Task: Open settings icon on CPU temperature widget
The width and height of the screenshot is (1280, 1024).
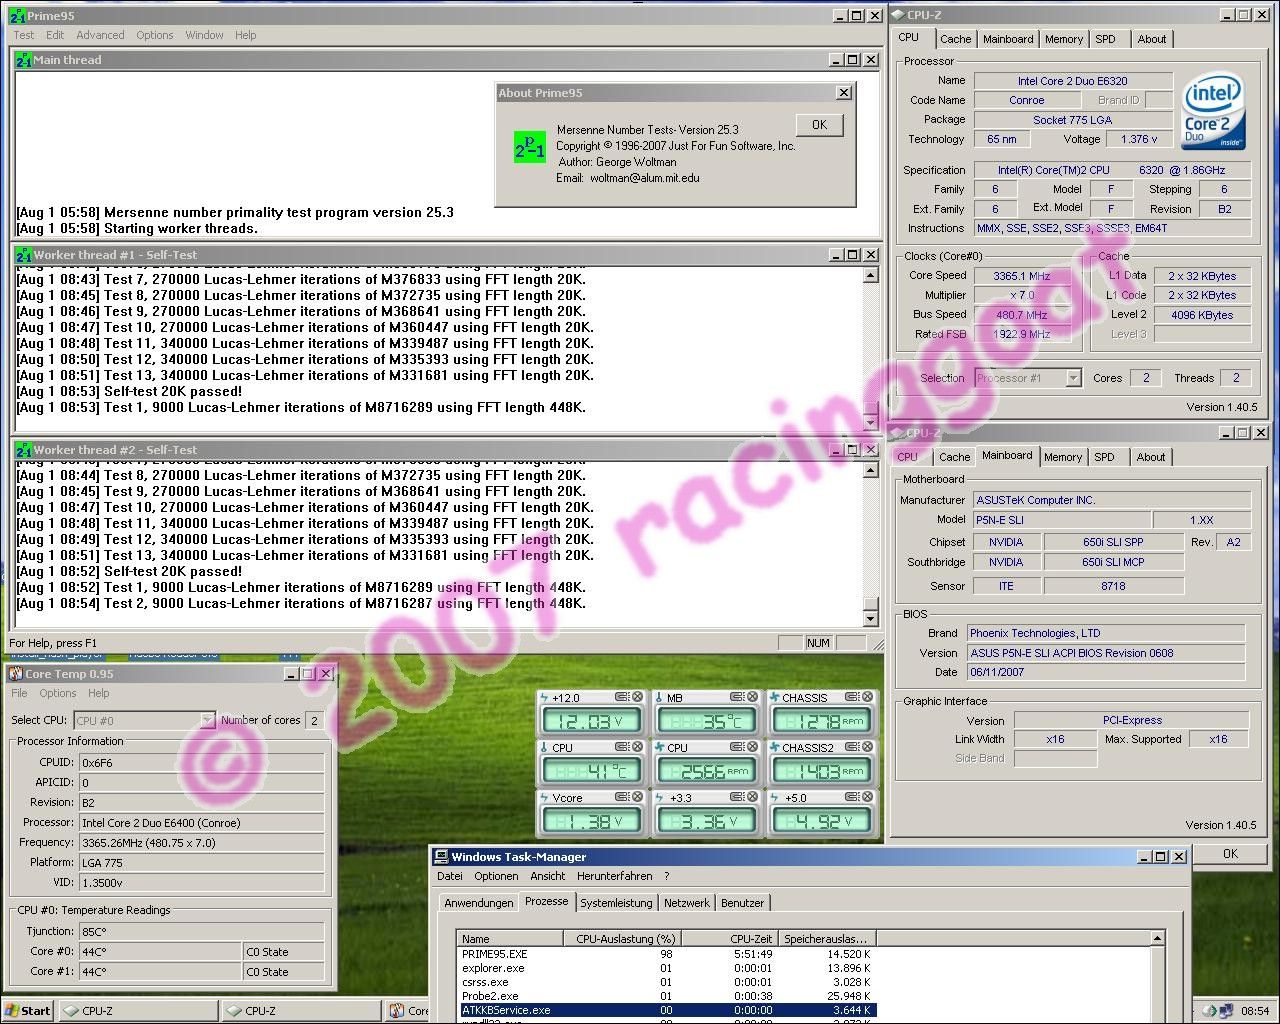Action: pyautogui.click(x=622, y=747)
